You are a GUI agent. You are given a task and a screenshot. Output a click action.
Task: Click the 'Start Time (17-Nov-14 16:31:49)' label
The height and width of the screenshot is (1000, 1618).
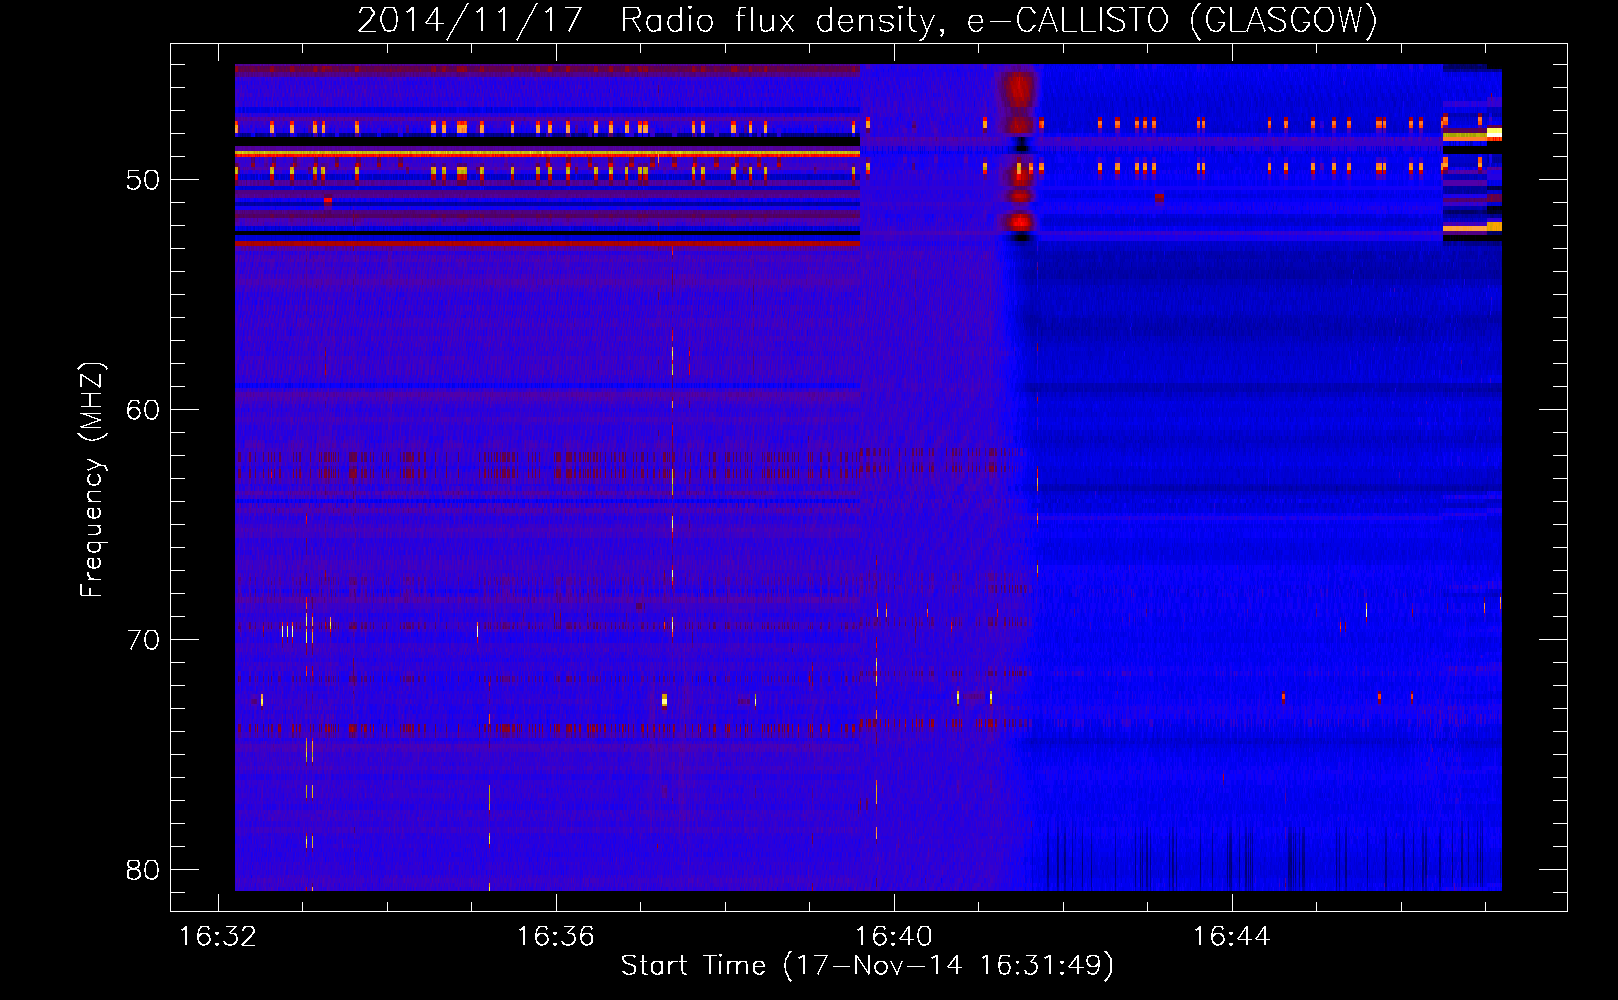pyautogui.click(x=867, y=966)
